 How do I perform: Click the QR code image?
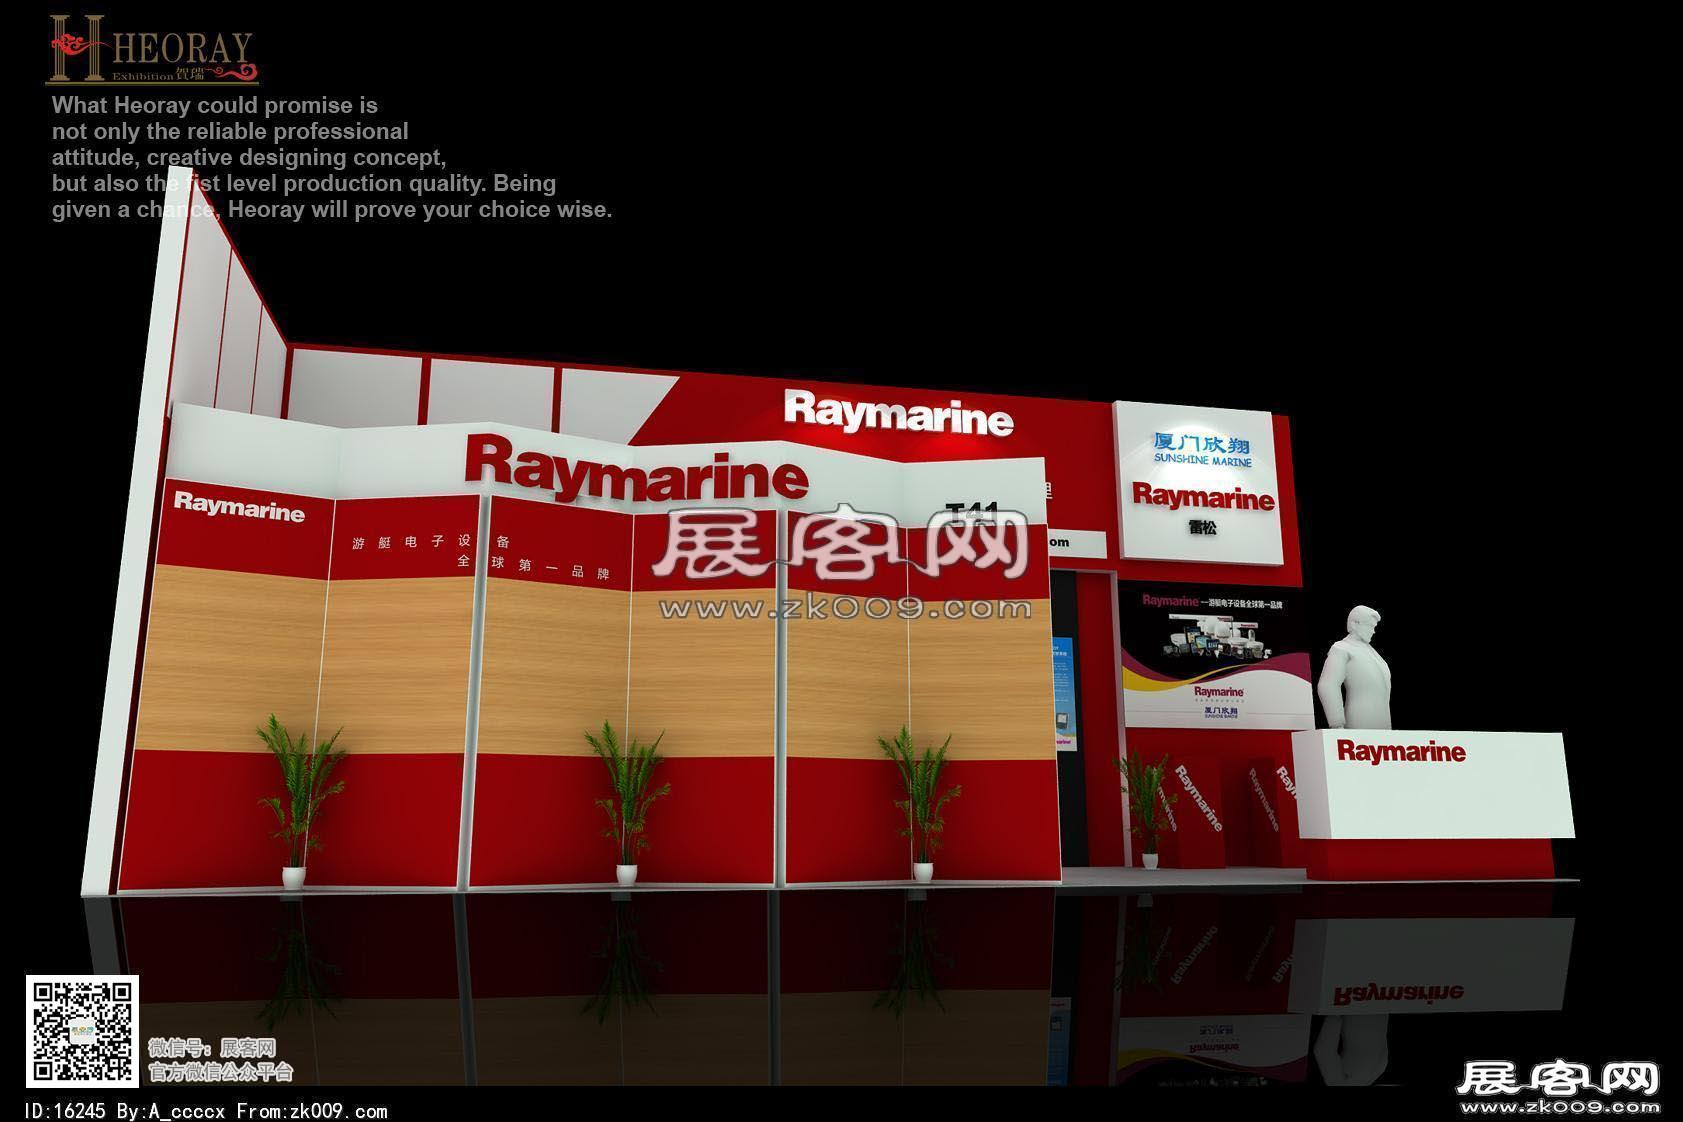(x=82, y=1030)
